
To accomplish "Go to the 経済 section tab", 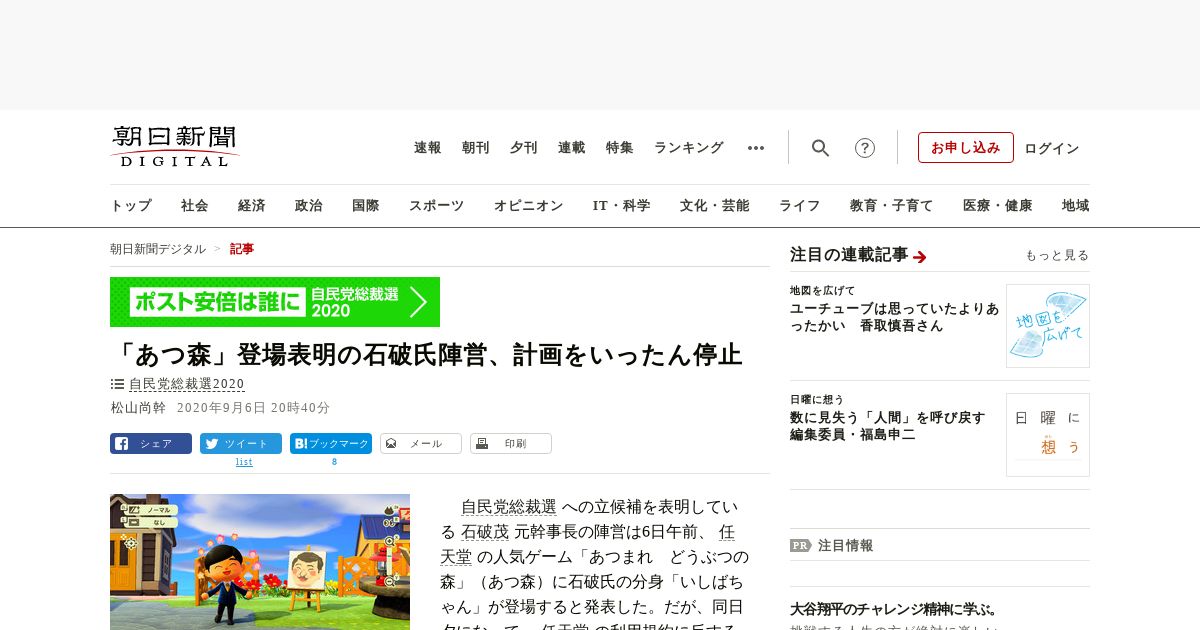I will pos(252,205).
